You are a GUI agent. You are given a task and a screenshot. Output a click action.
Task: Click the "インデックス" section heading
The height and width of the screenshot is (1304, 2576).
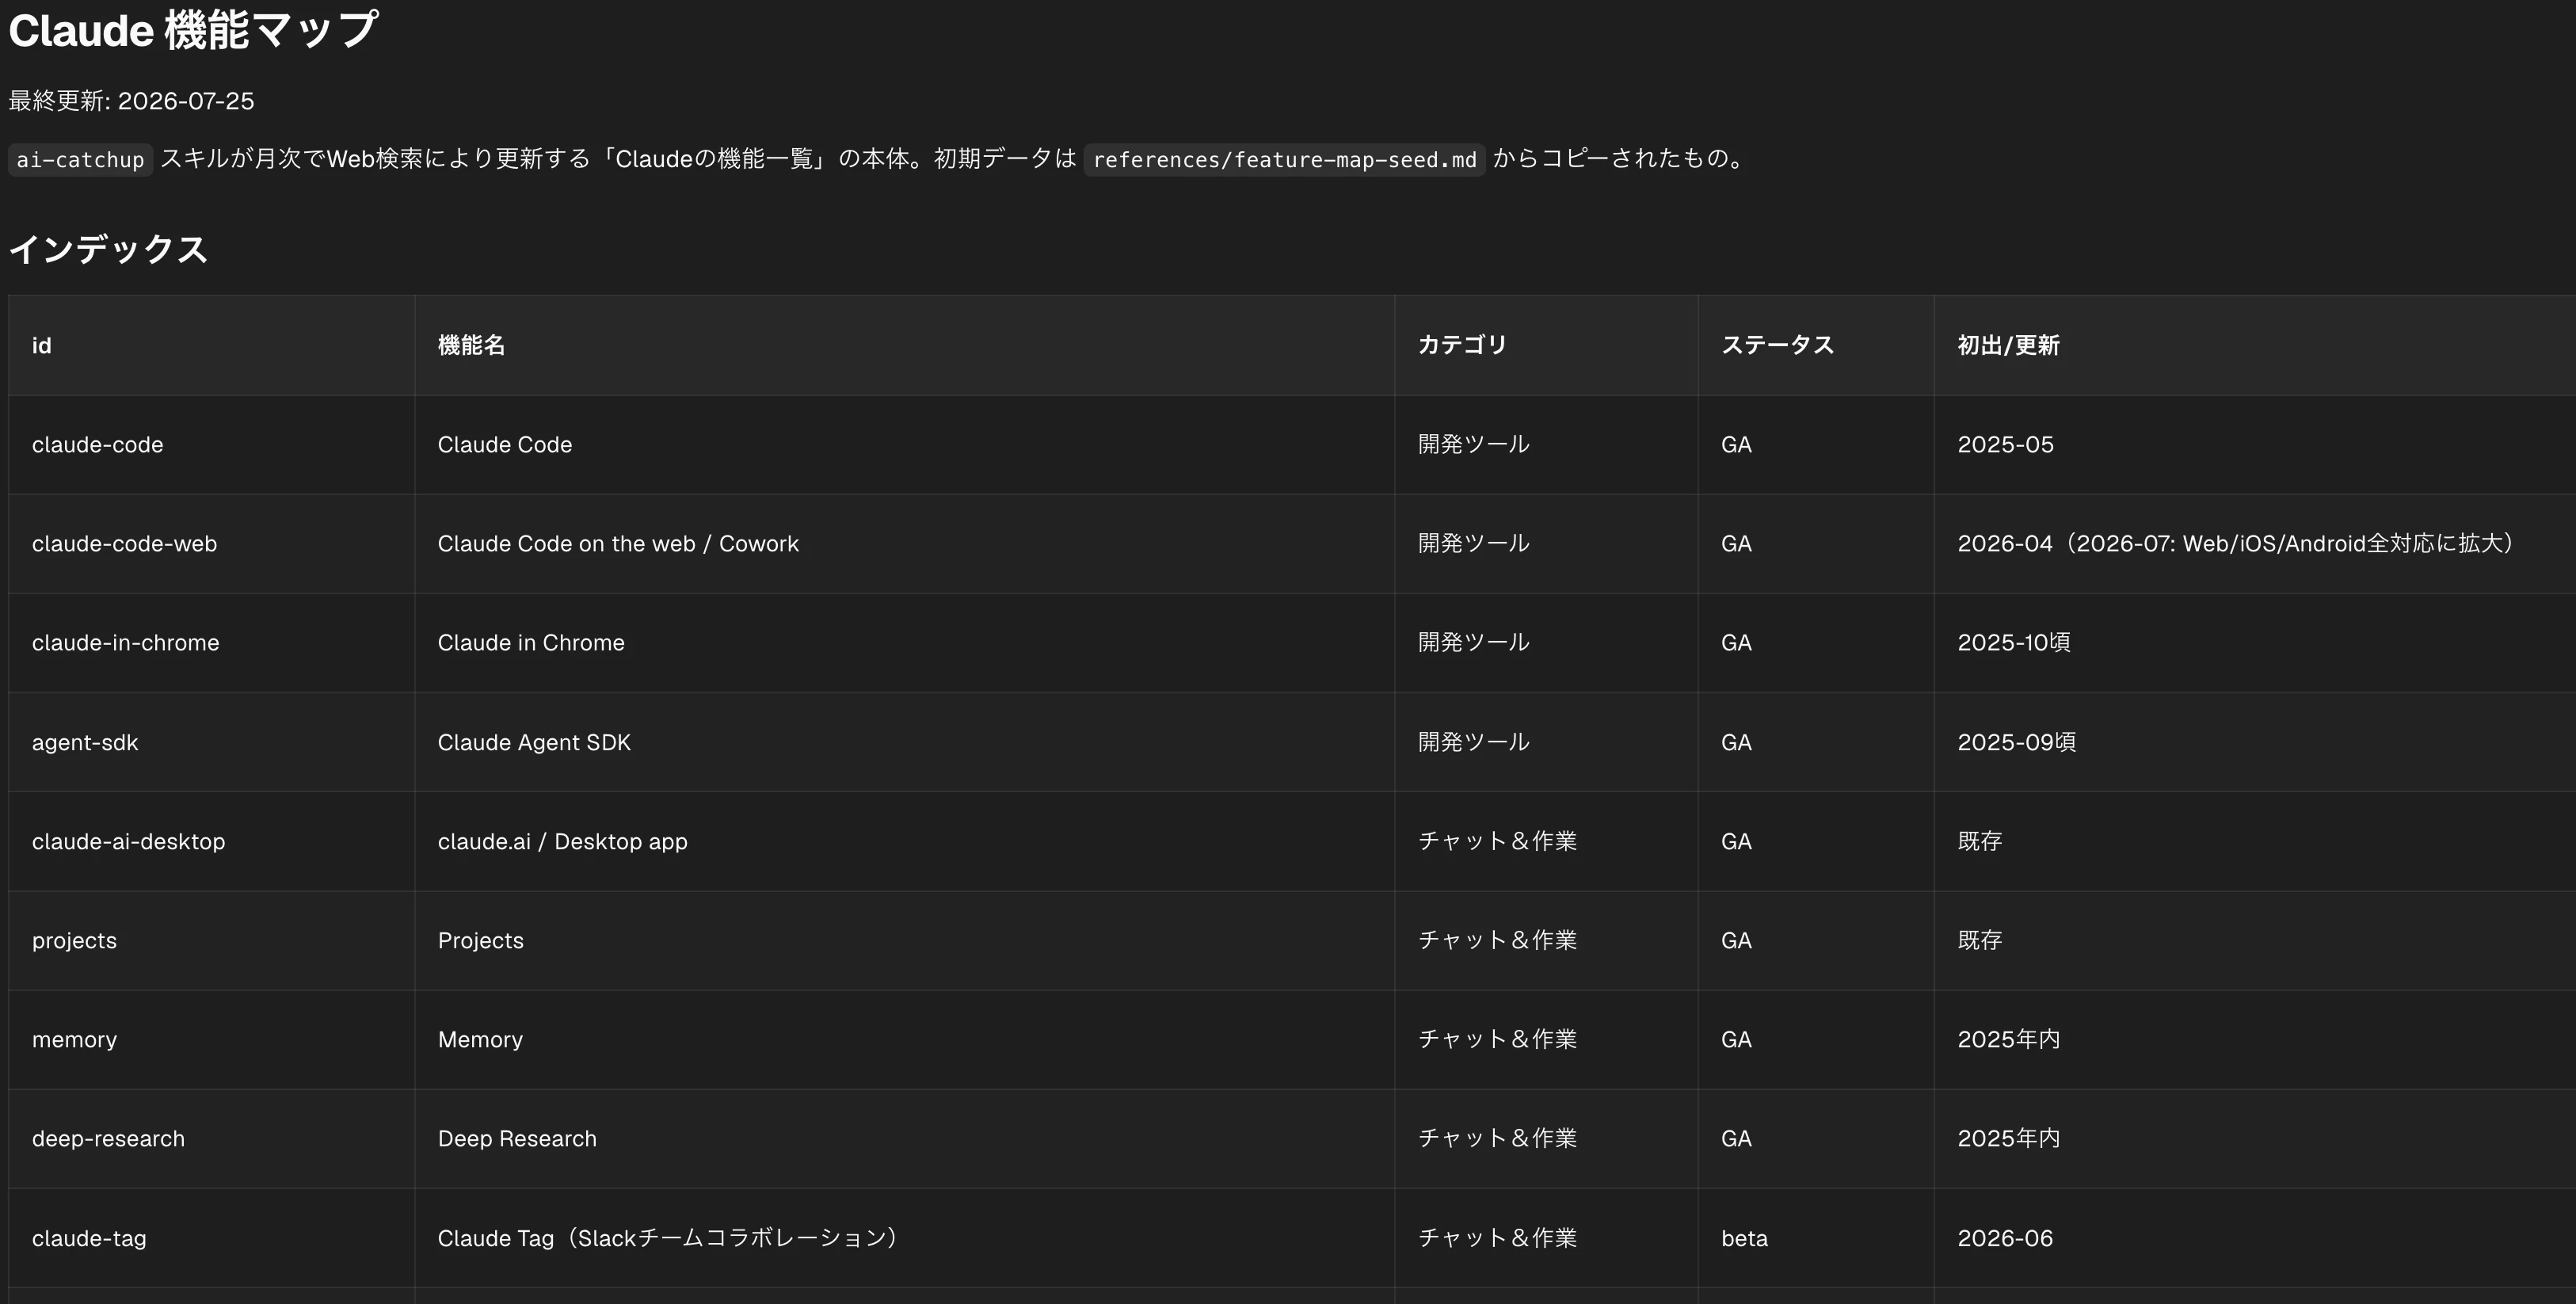click(x=108, y=249)
